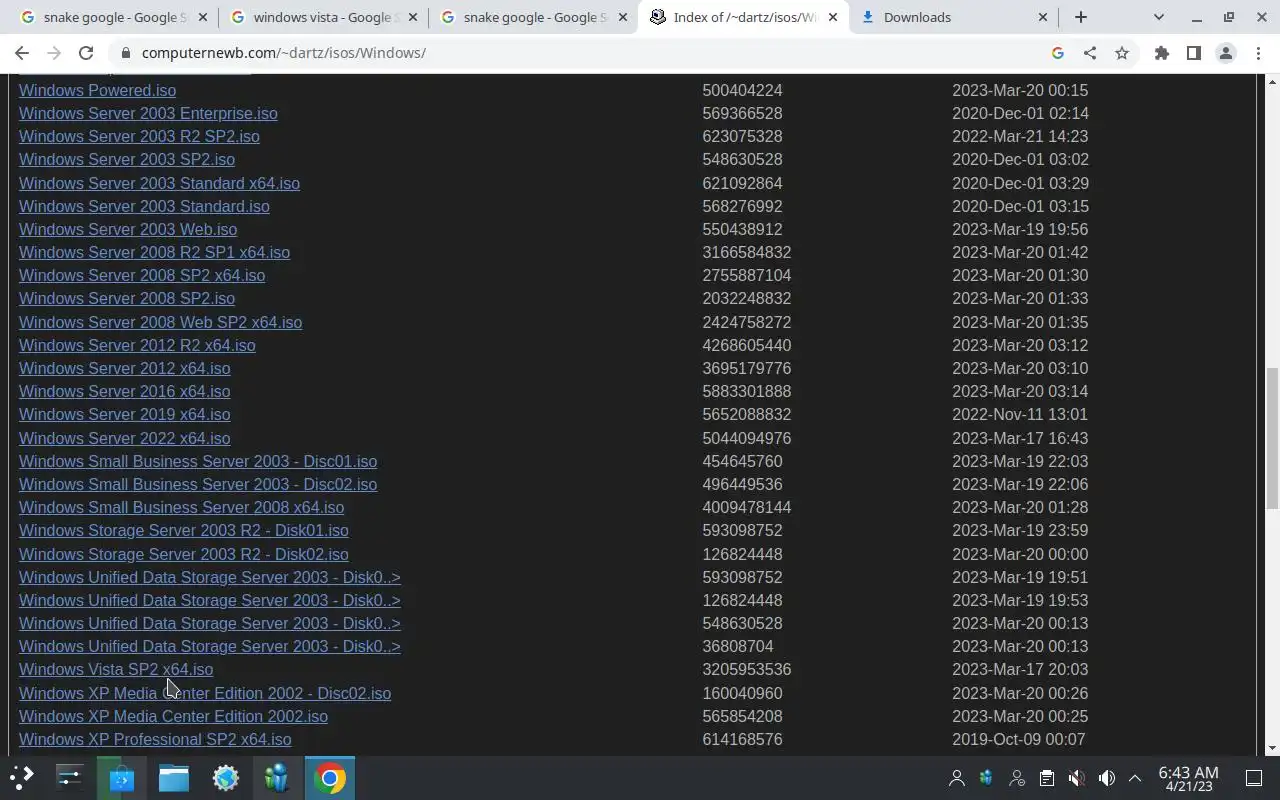Open Chrome's three-dot menu
Viewport: 1280px width, 800px height.
tap(1258, 53)
